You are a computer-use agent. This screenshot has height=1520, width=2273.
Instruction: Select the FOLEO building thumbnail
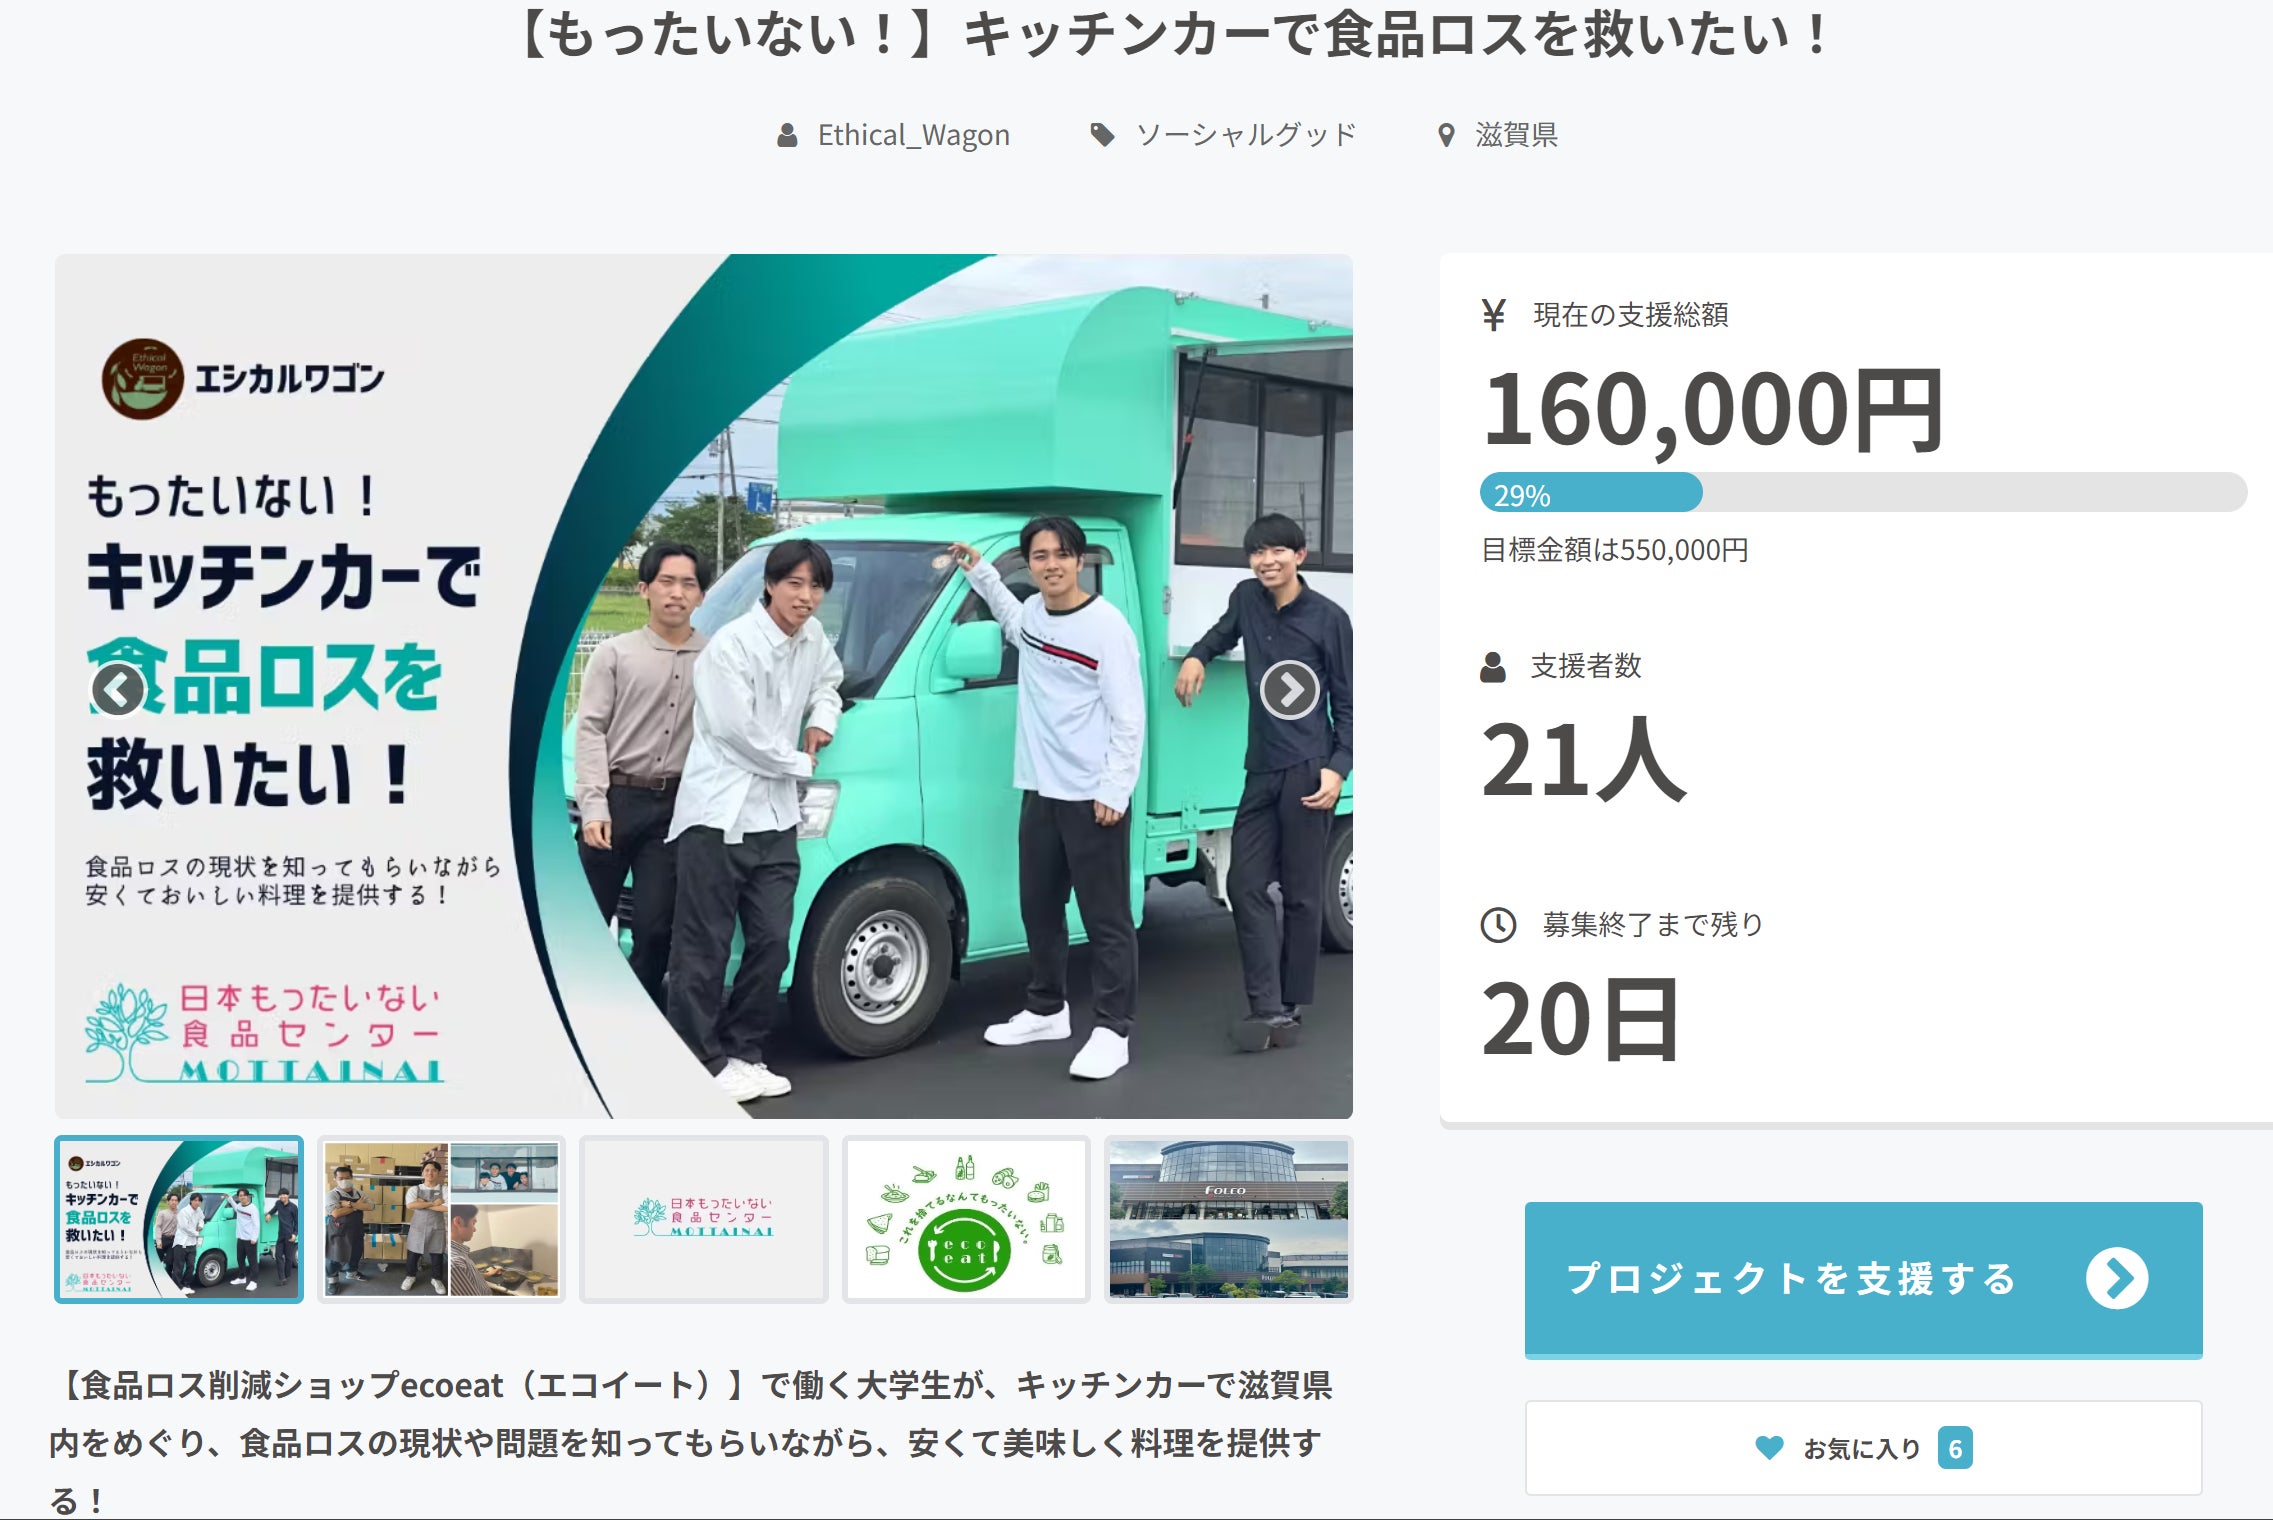point(1228,1219)
